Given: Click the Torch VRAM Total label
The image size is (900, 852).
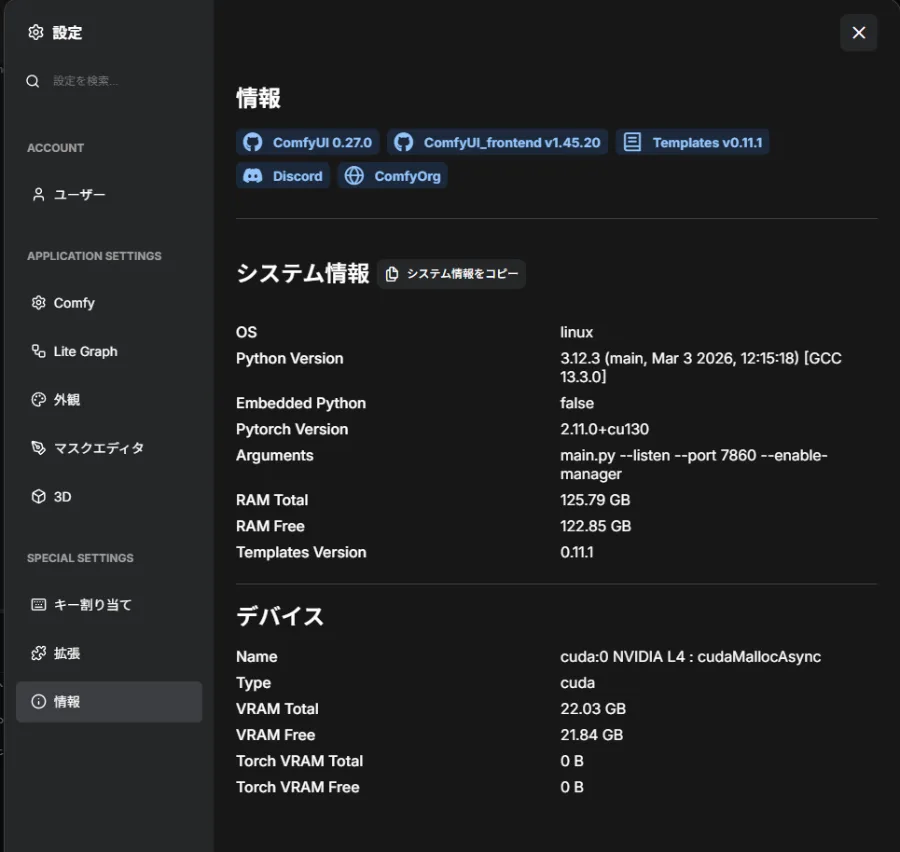Looking at the screenshot, I should pos(300,761).
